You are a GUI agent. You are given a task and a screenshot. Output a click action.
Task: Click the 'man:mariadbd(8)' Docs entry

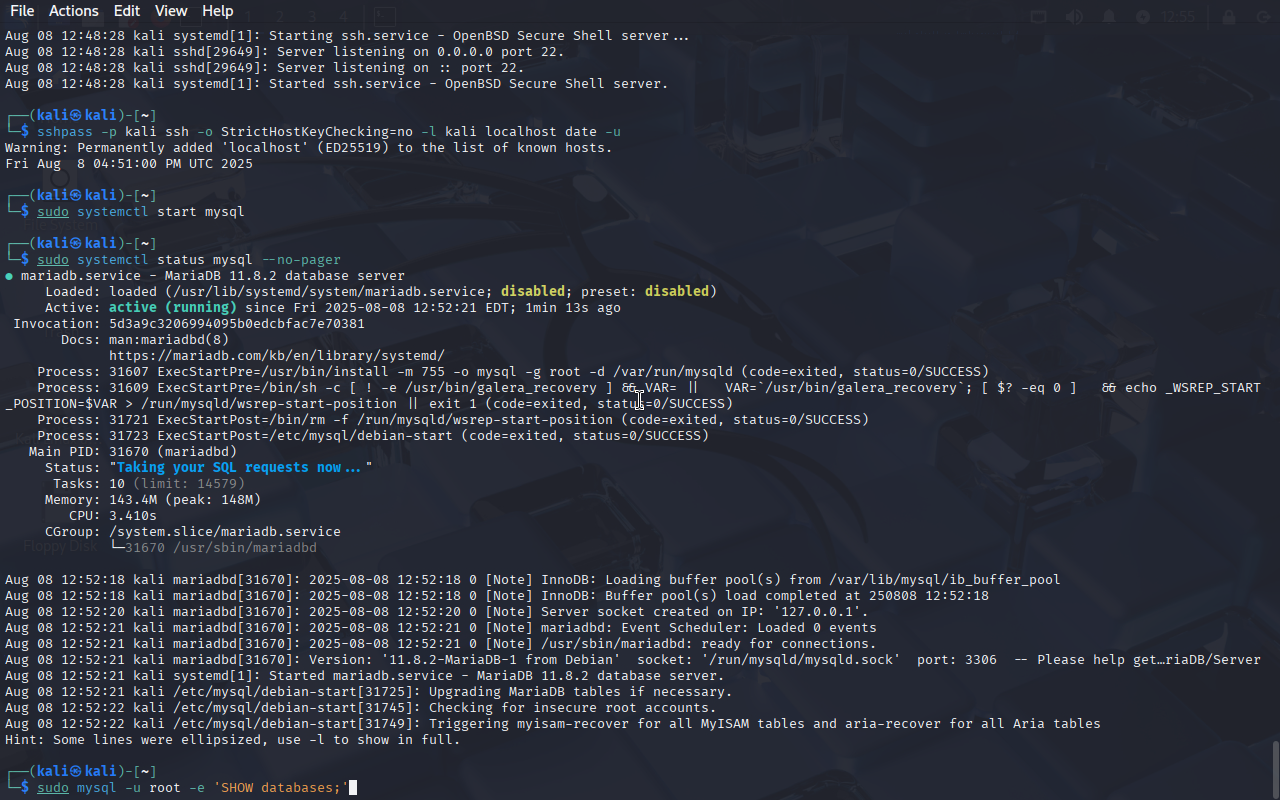tap(169, 339)
